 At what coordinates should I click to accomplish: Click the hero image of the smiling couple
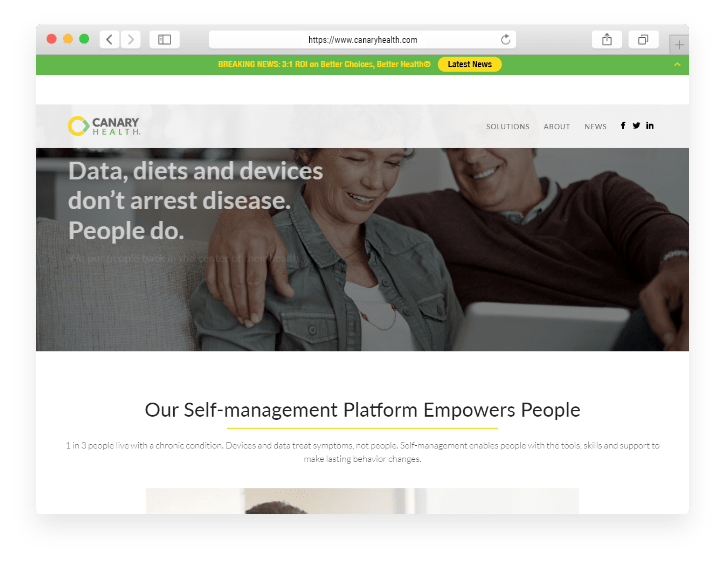(362, 249)
